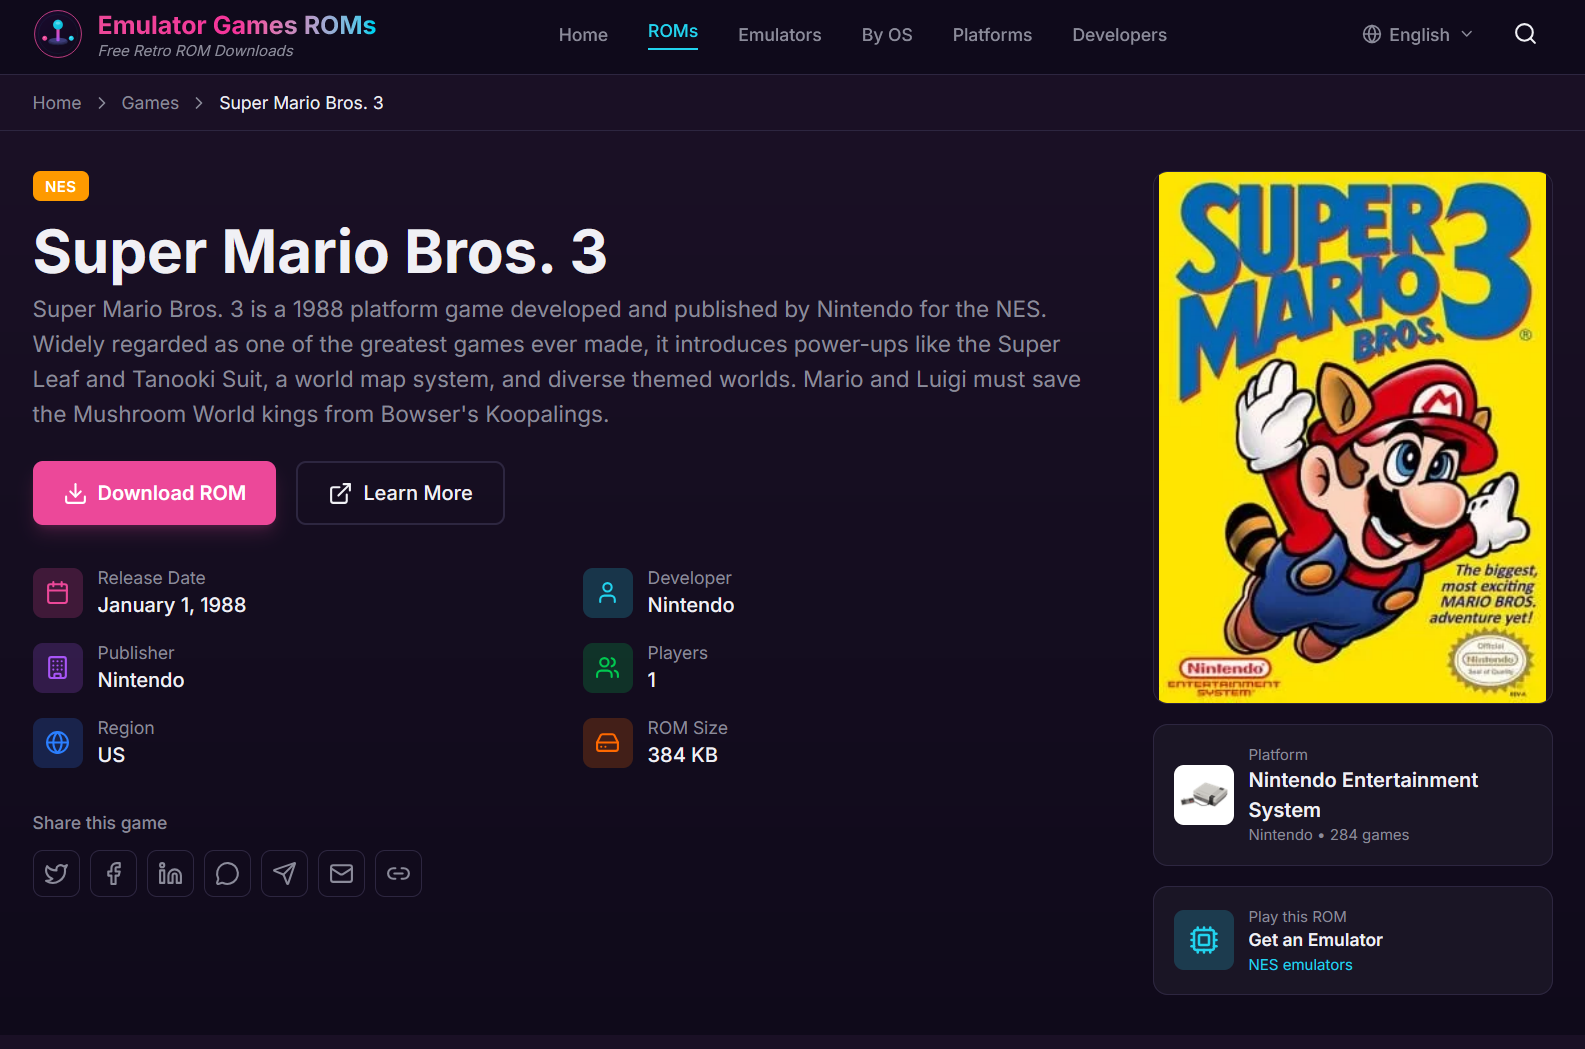Click the Super Mario Bros. 3 breadcrumb text

pyautogui.click(x=301, y=103)
